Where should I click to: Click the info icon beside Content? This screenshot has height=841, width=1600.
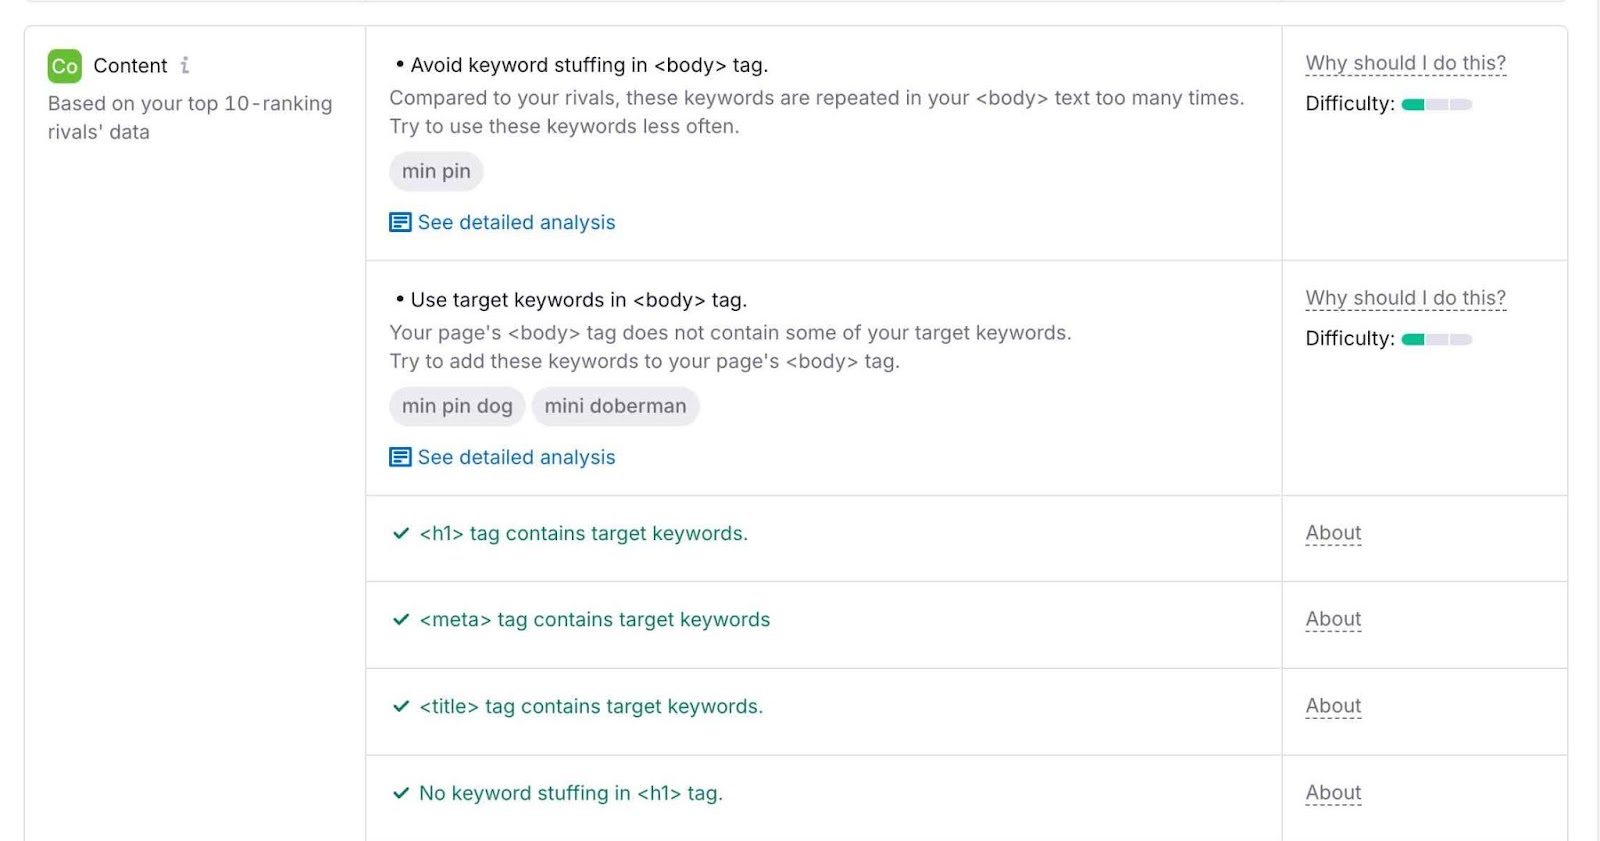click(185, 66)
